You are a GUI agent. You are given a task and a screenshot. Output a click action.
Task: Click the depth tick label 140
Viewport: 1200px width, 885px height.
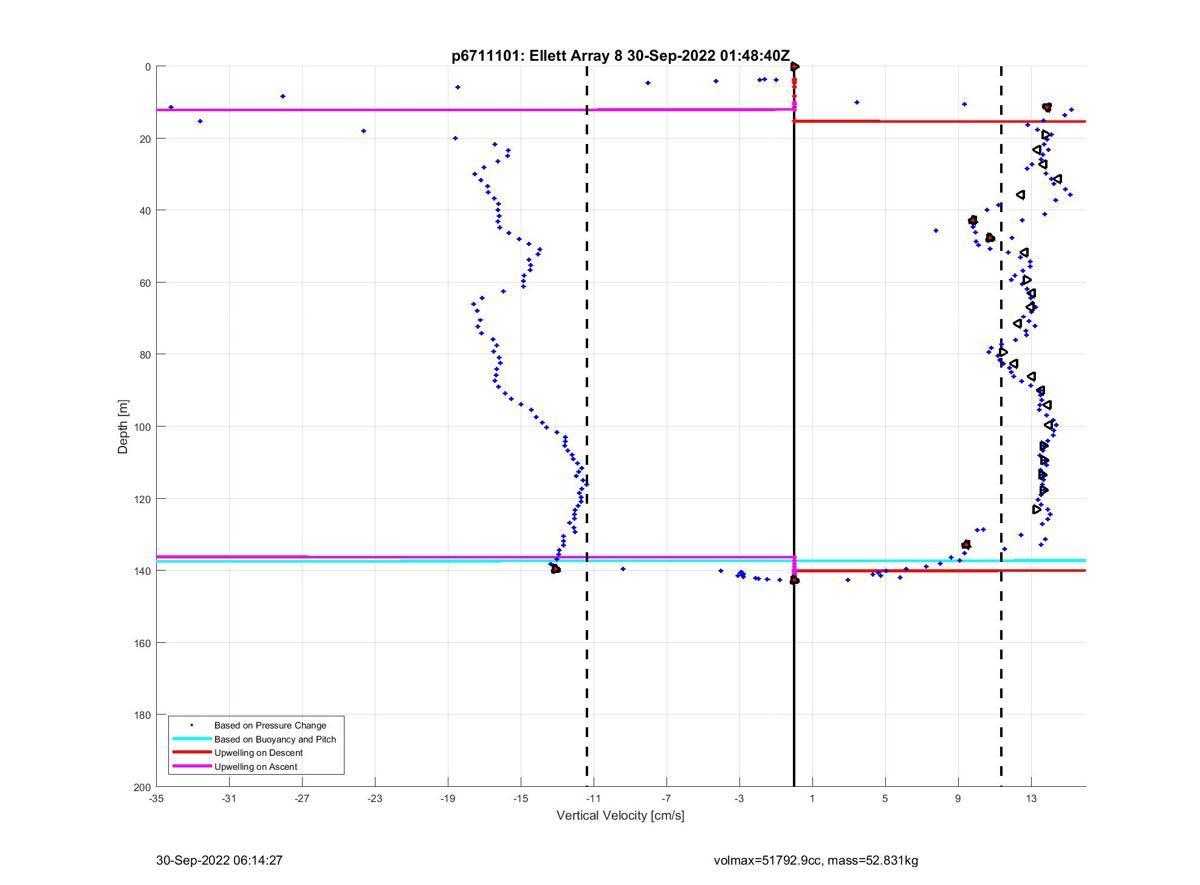(x=142, y=571)
